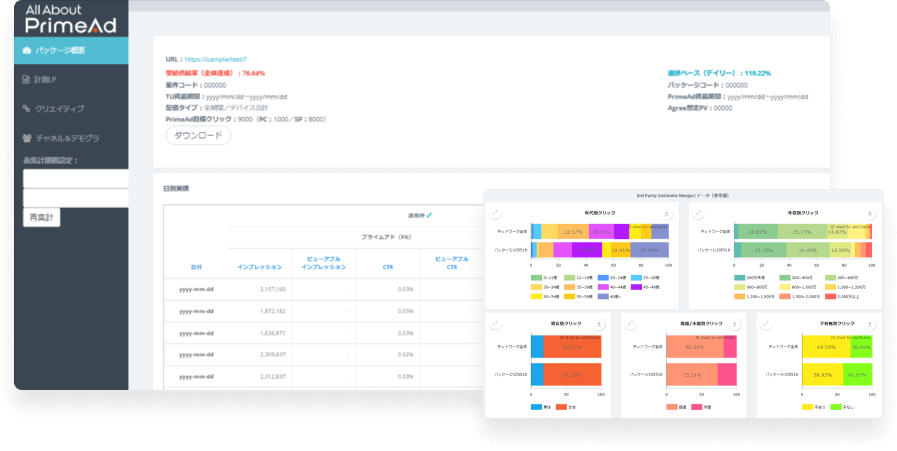
Task: Click the first date range input field
Action: 76,179
